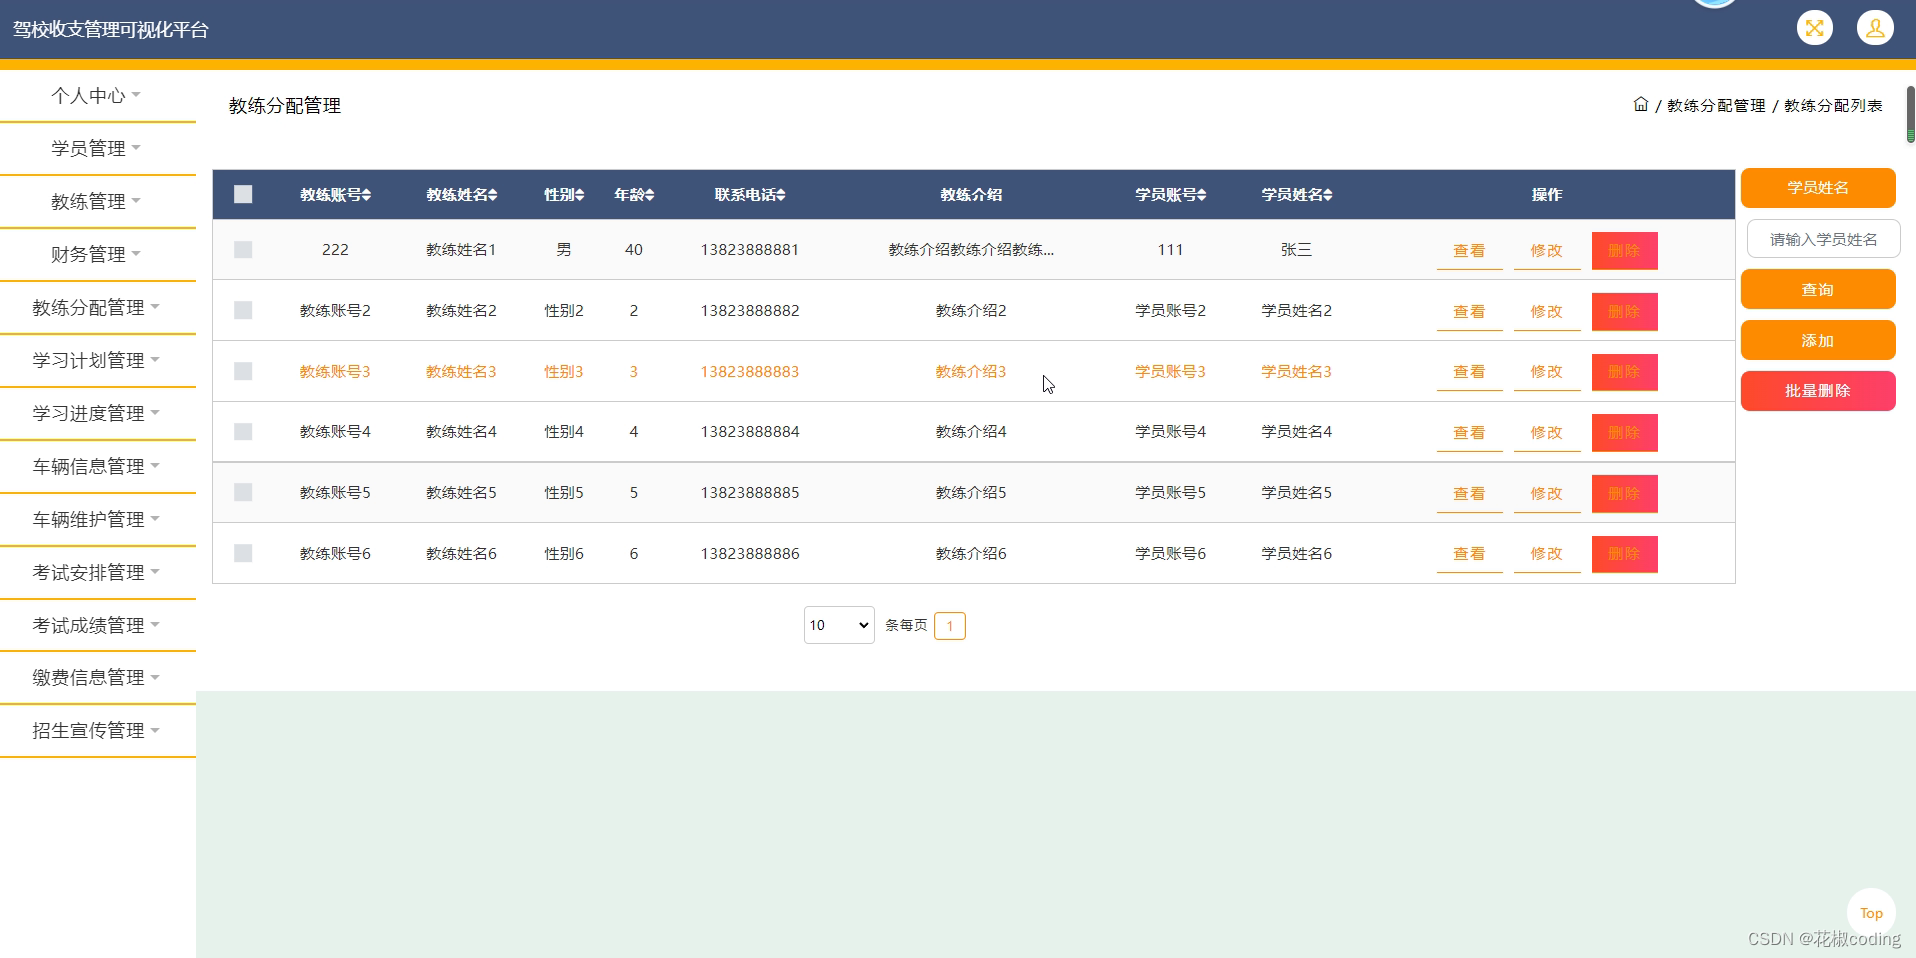Expand 财务管理 sidebar menu
Viewport: 1916px width, 958px height.
pos(97,255)
